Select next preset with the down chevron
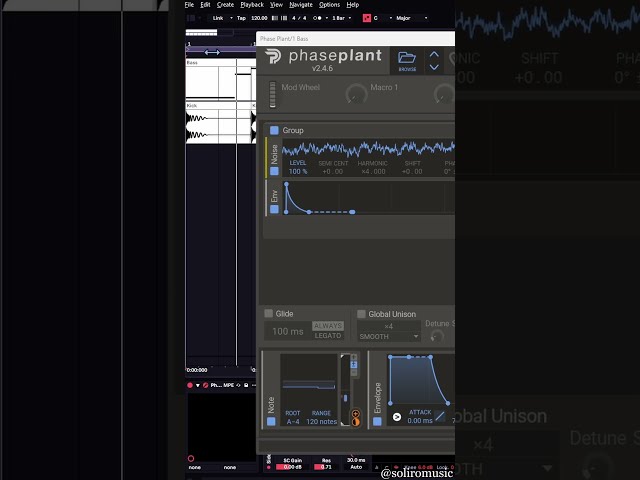Viewport: 640px width, 480px height. pyautogui.click(x=434, y=67)
